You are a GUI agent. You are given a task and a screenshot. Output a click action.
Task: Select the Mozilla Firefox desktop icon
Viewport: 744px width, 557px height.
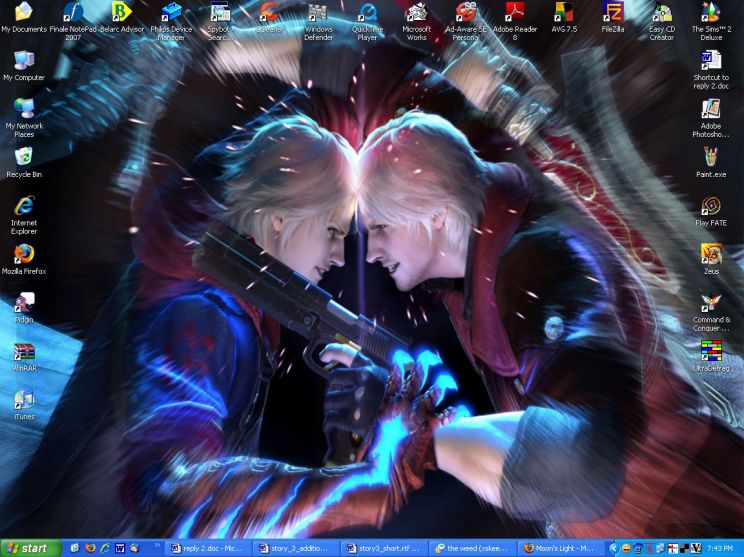coord(24,260)
